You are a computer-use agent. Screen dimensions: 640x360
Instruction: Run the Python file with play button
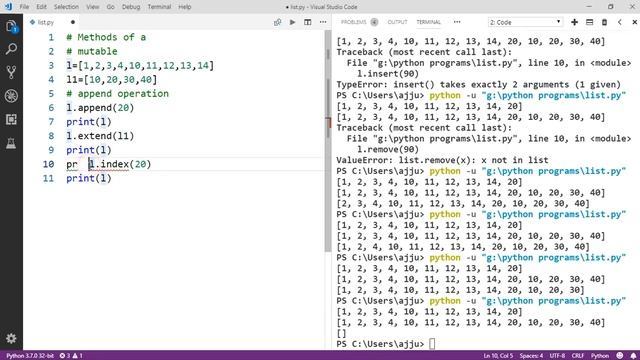(292, 22)
